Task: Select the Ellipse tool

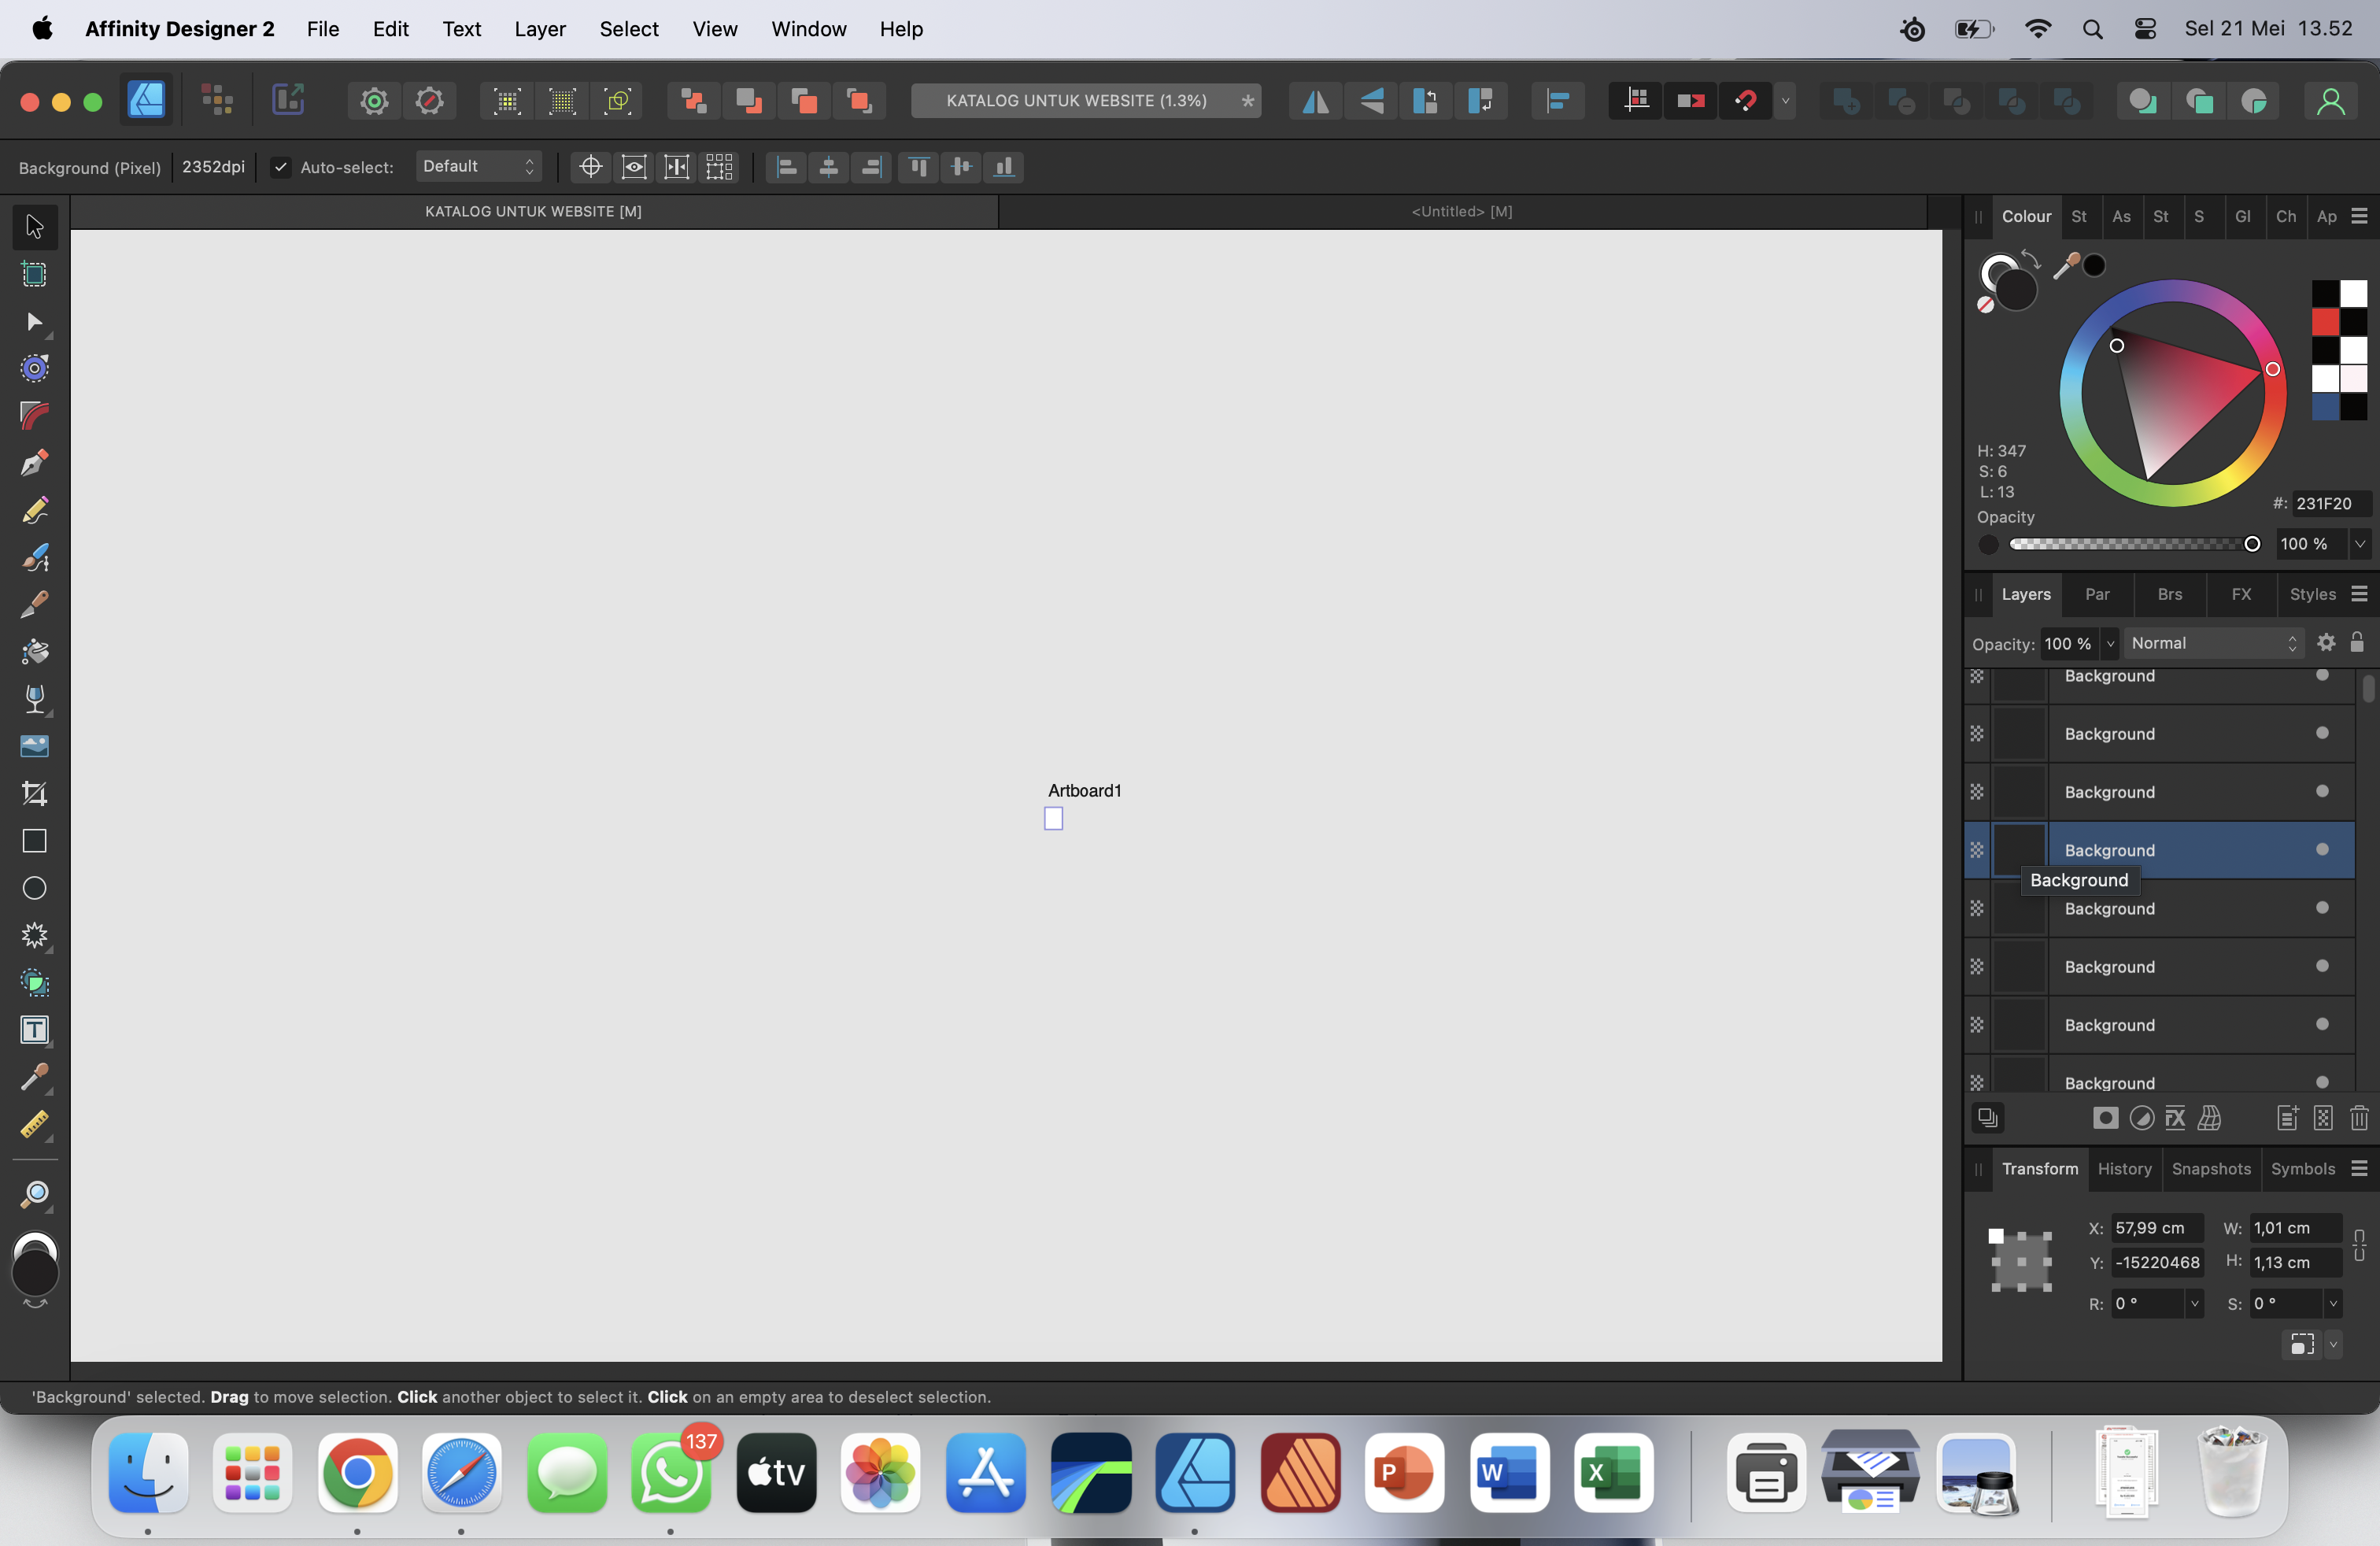Action: (35, 888)
